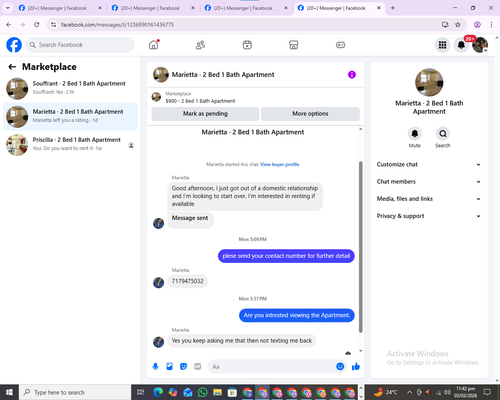Click the back arrow beside Marketplace heading

(12, 67)
